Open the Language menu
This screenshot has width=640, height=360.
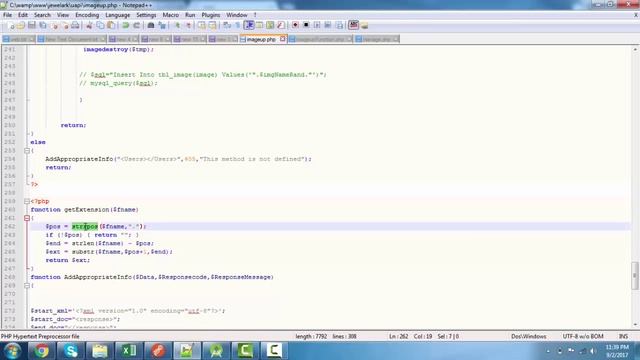click(x=118, y=15)
